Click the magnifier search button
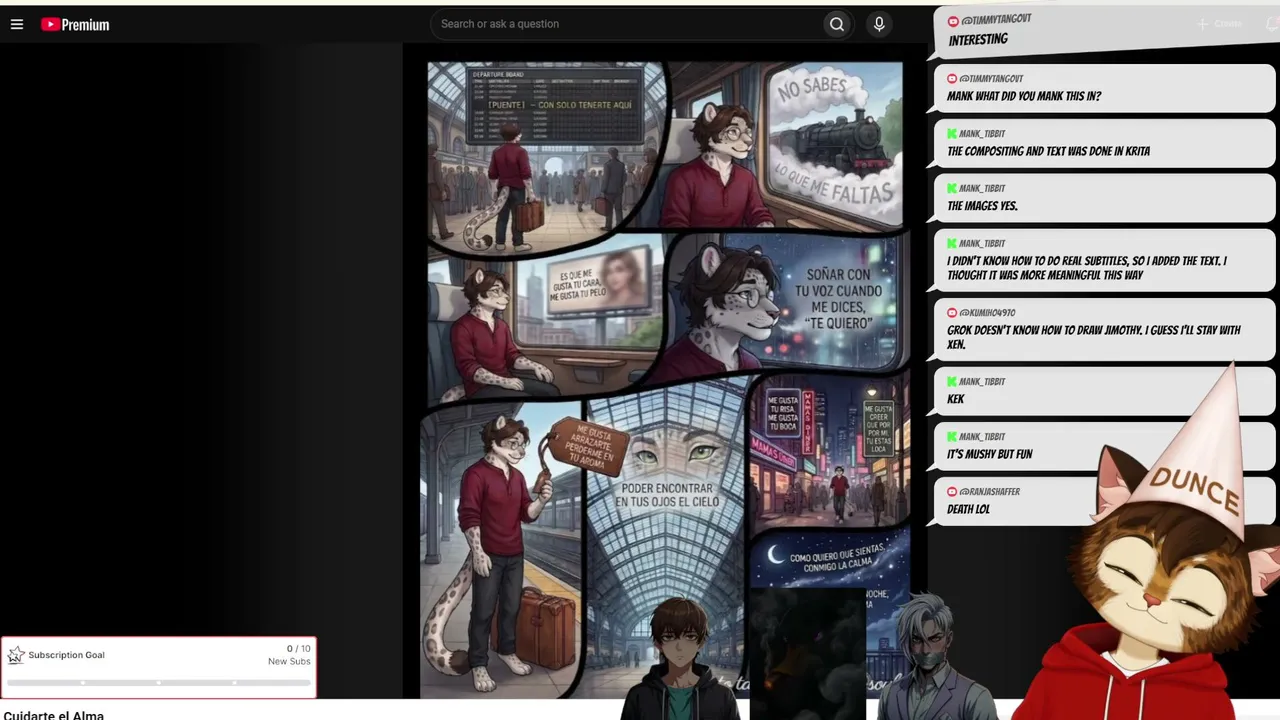The width and height of the screenshot is (1280, 720). tap(837, 24)
